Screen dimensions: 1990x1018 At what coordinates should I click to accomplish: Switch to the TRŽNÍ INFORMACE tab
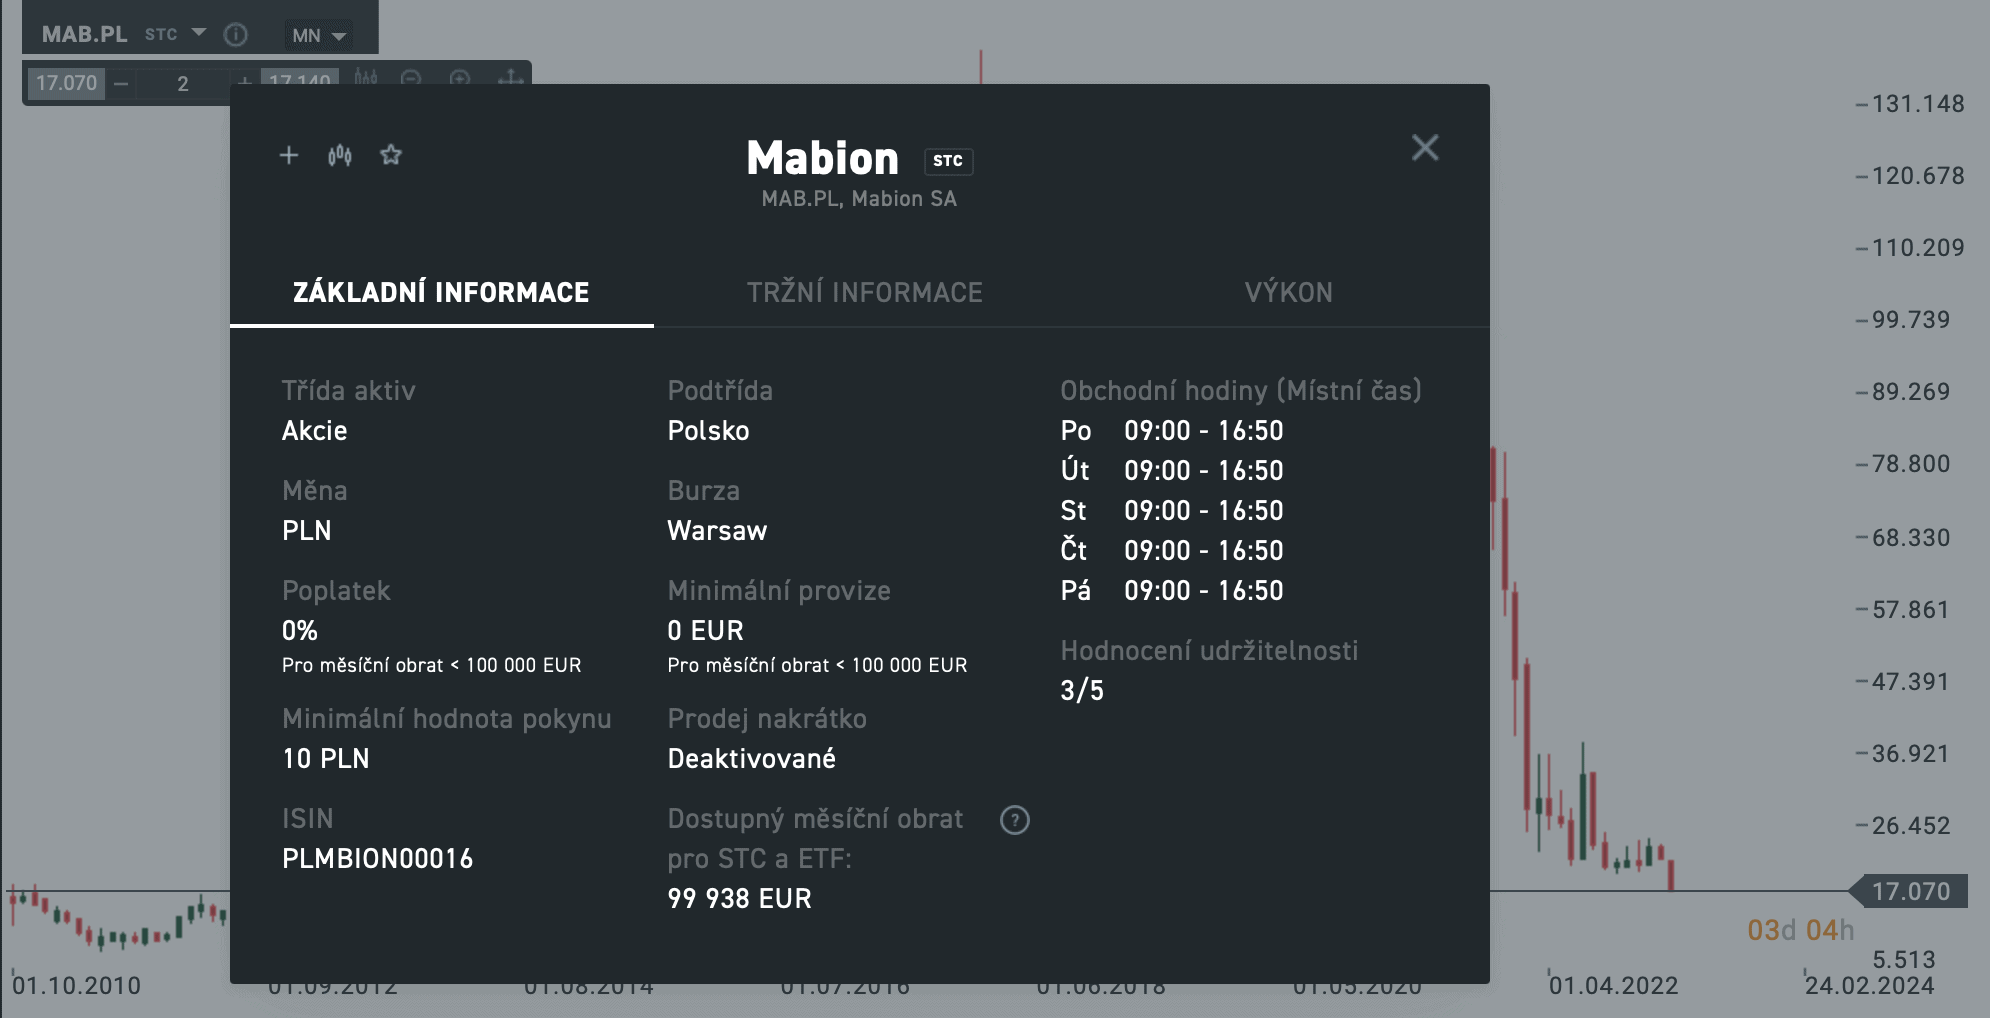864,292
